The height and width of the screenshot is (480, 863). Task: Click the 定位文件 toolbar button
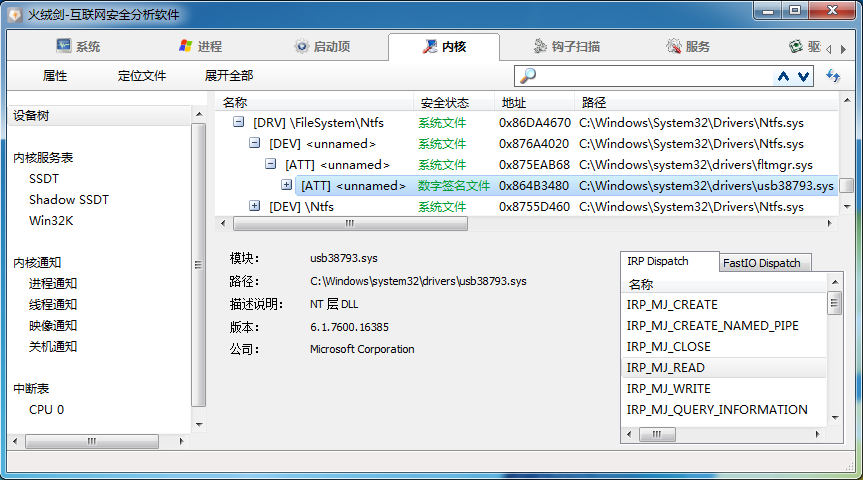[x=141, y=76]
